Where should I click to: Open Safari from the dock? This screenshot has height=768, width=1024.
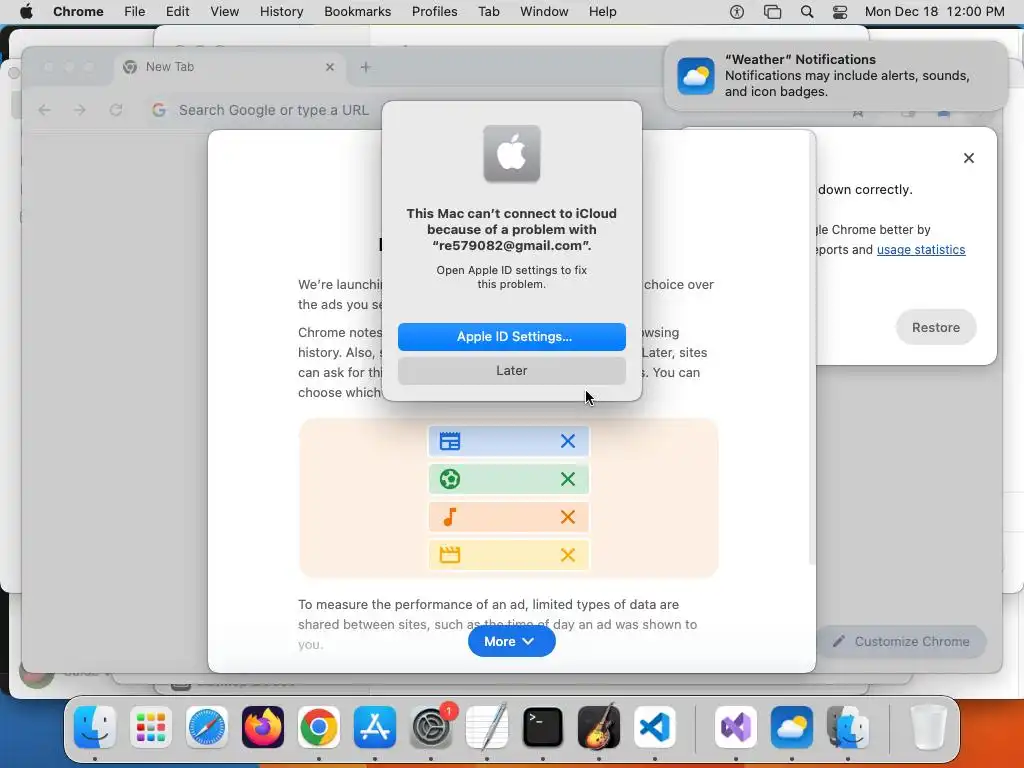207,727
